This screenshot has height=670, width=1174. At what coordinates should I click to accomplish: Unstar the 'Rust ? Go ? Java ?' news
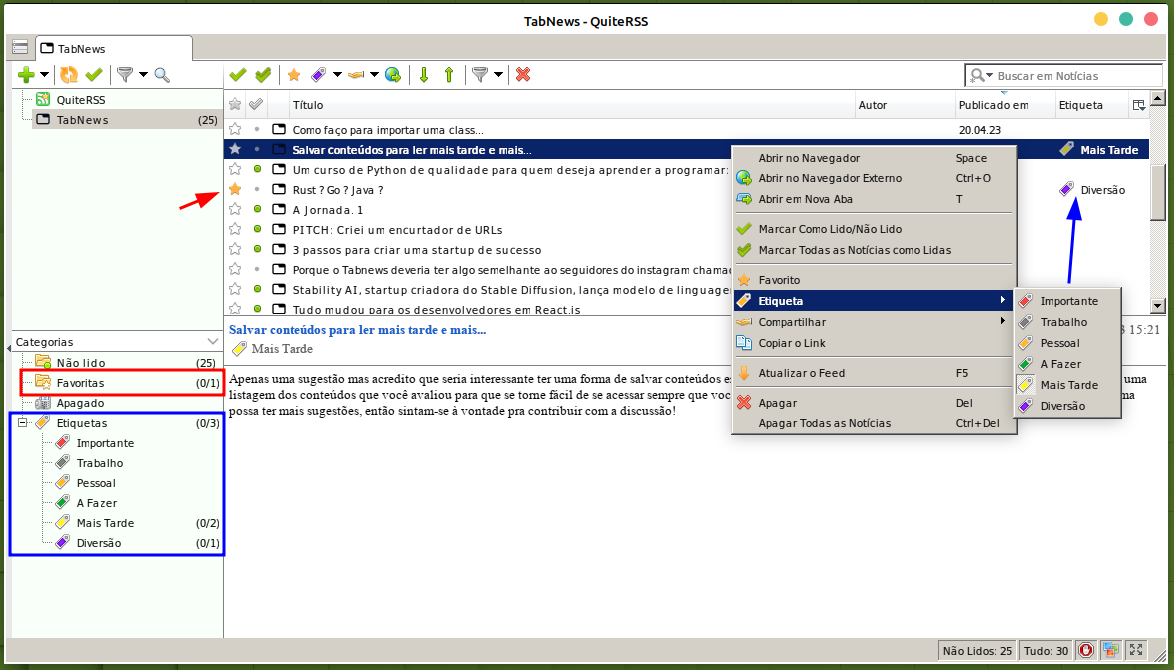(235, 189)
